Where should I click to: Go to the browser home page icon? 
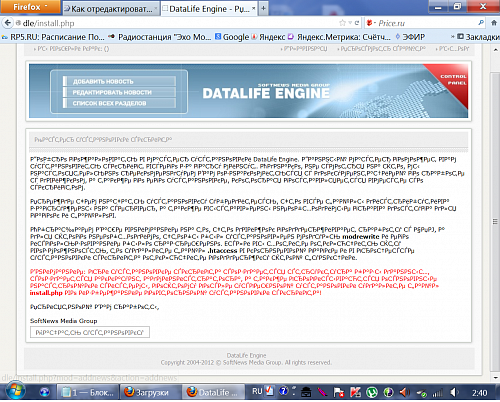[x=494, y=23]
